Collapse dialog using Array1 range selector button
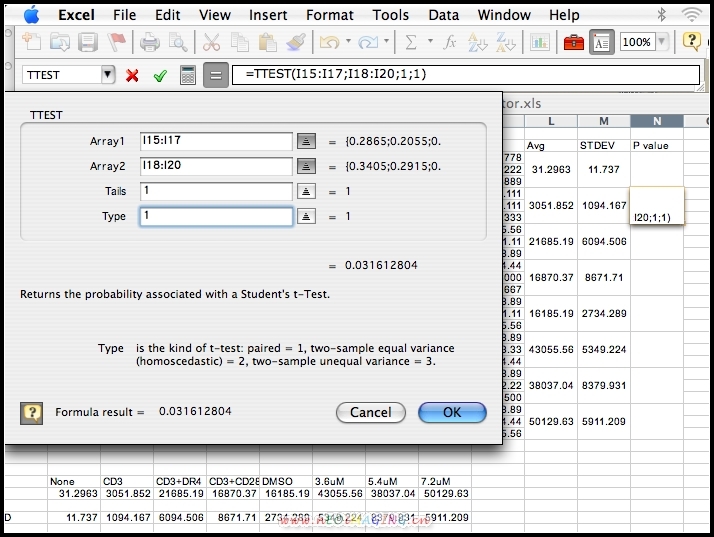The width and height of the screenshot is (714, 537). pos(307,142)
